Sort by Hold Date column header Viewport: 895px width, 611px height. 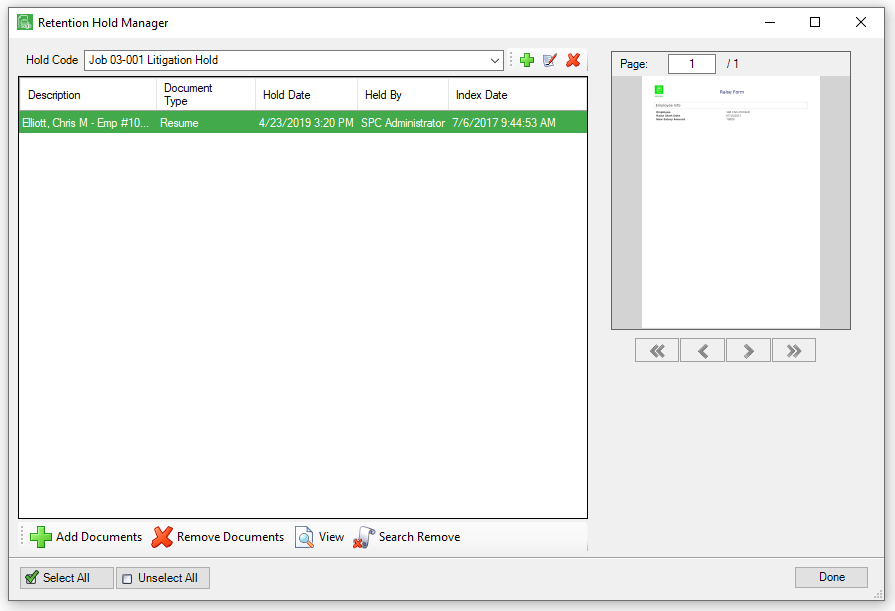click(307, 94)
